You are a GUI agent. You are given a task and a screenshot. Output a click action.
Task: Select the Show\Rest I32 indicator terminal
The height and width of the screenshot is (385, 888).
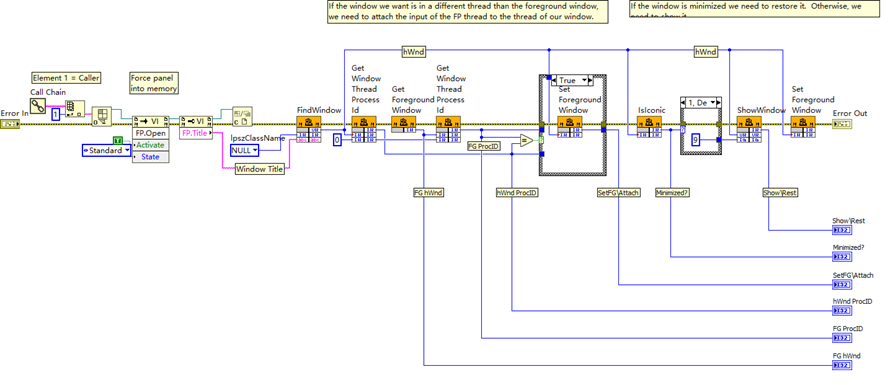click(x=841, y=230)
